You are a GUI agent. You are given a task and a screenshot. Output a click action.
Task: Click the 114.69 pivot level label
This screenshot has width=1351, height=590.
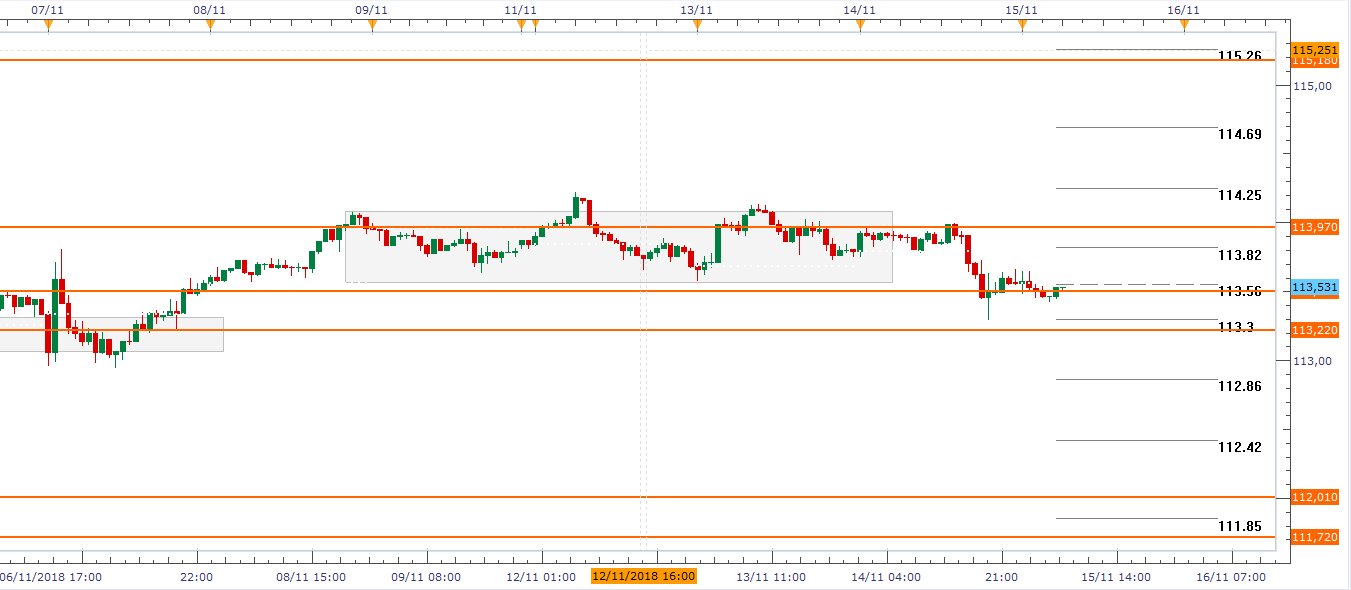(1239, 134)
